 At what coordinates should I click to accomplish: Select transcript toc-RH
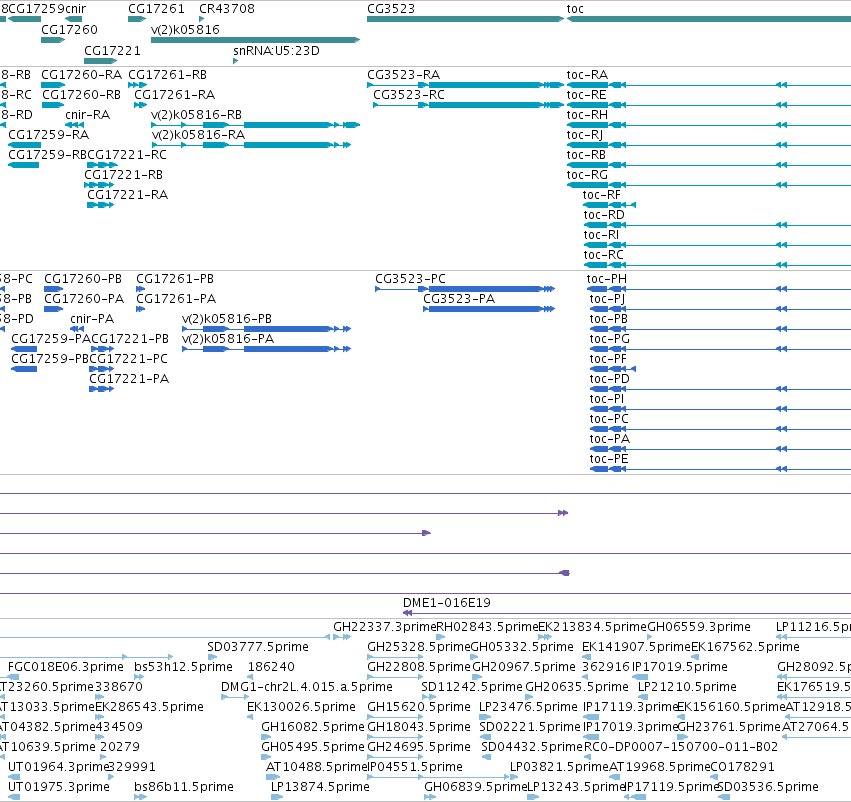coord(709,125)
